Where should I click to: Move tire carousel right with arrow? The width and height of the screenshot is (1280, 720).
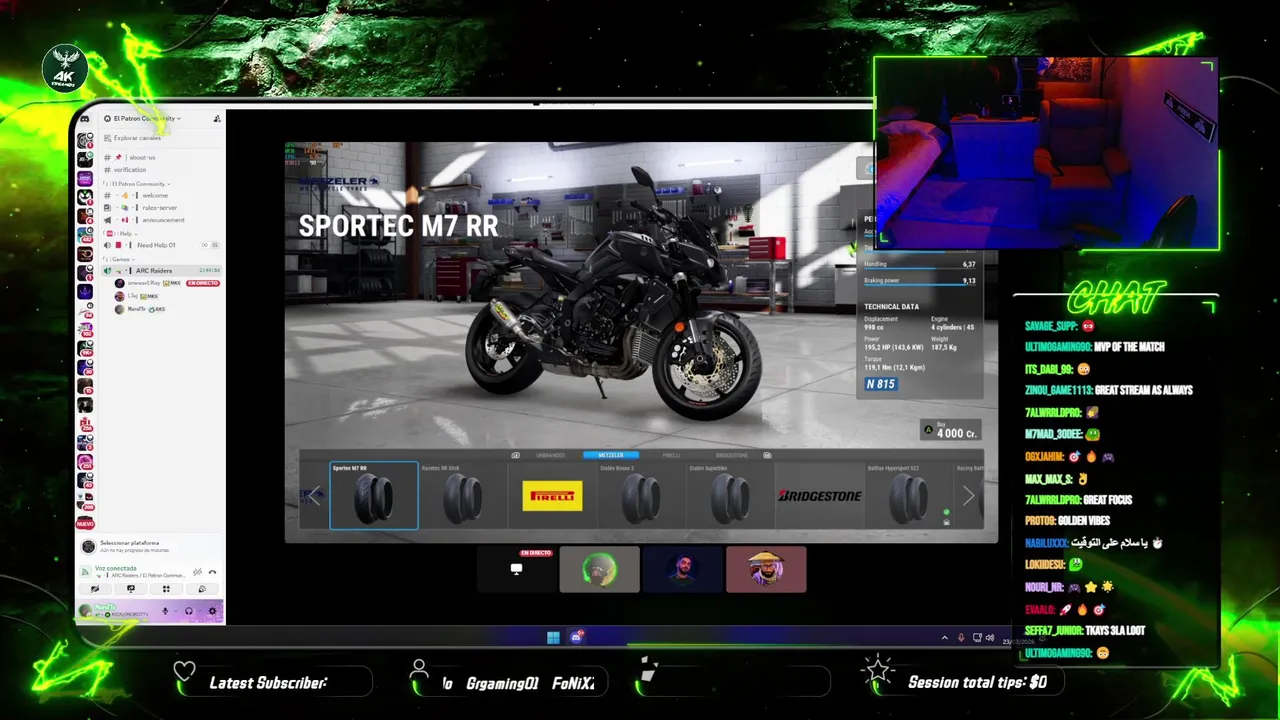(968, 496)
